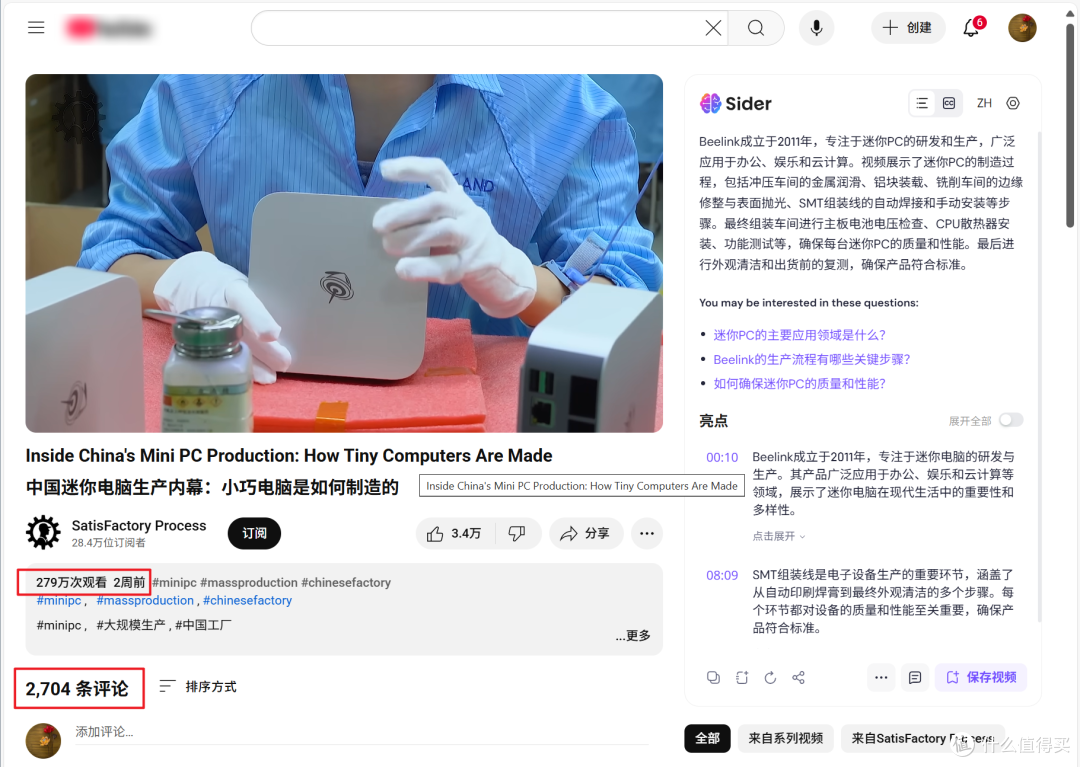Screen dimensions: 1080x767
Task: Open Sider more options ellipsis
Action: [x=881, y=677]
